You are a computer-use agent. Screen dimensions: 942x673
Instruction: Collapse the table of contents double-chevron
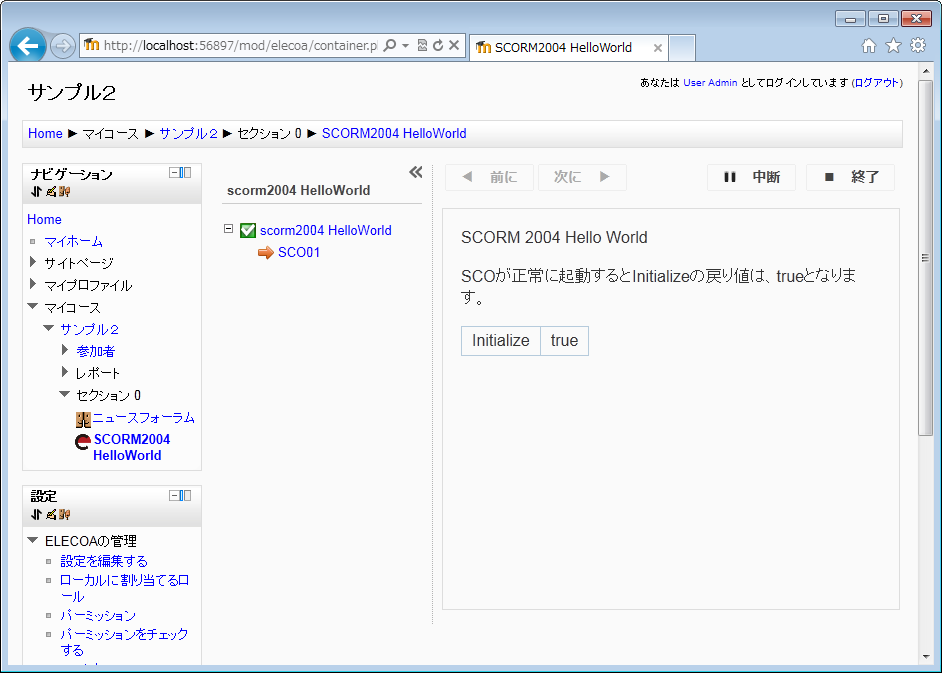pyautogui.click(x=416, y=173)
